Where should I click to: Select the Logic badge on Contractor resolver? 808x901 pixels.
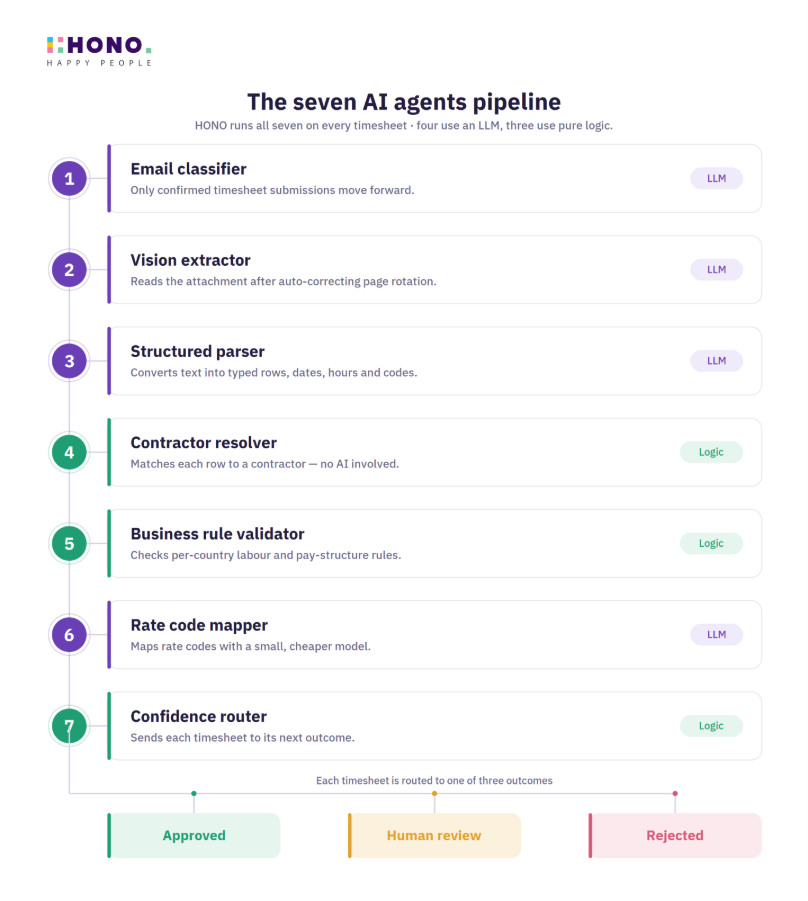point(711,453)
